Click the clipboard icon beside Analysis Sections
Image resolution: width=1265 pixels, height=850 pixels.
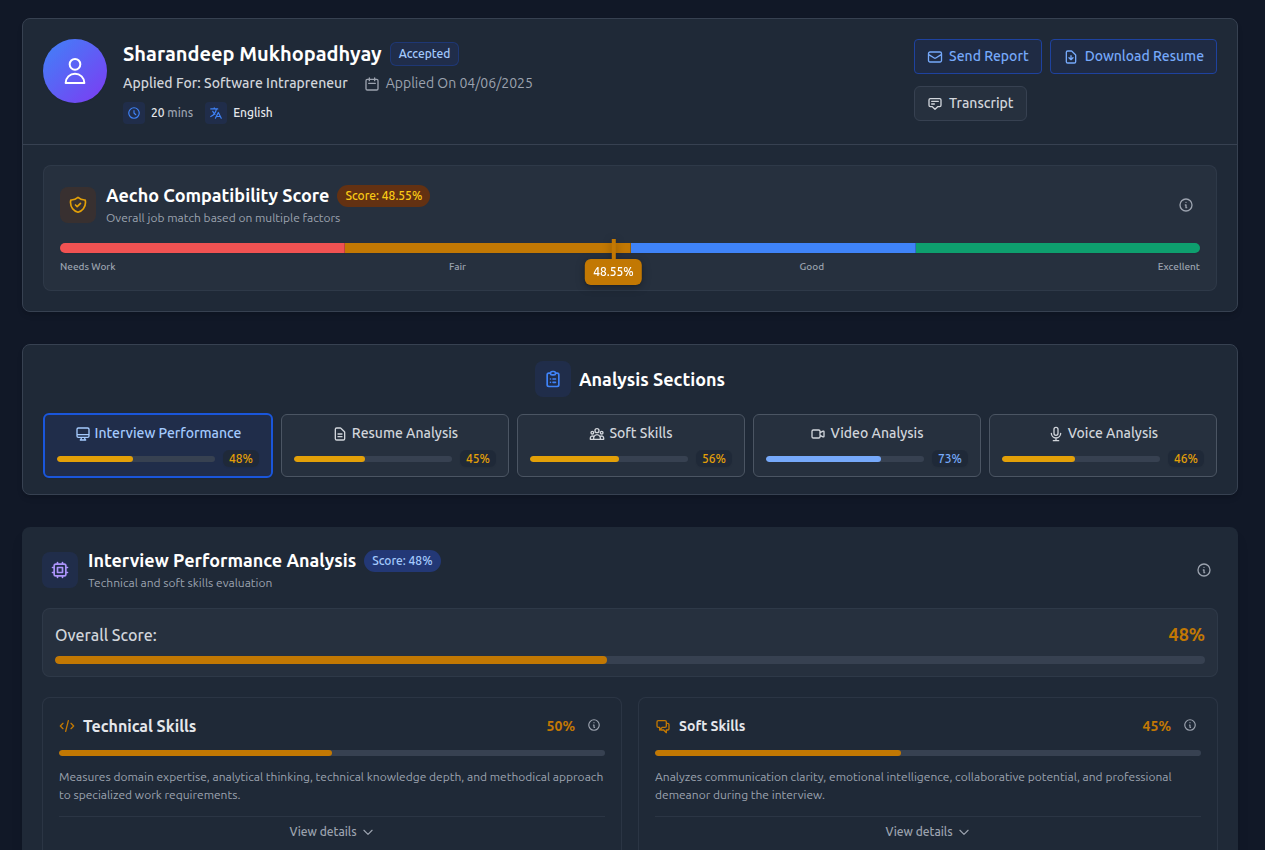point(553,380)
